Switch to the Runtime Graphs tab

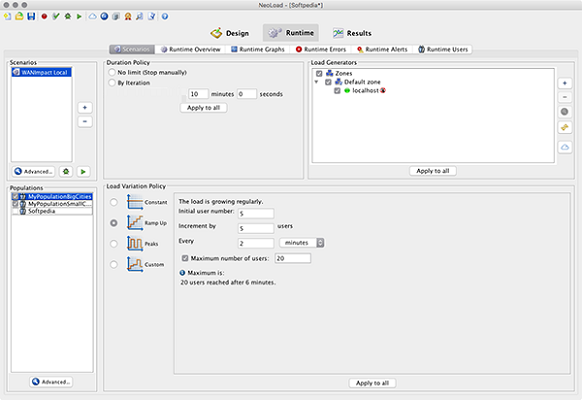258,49
